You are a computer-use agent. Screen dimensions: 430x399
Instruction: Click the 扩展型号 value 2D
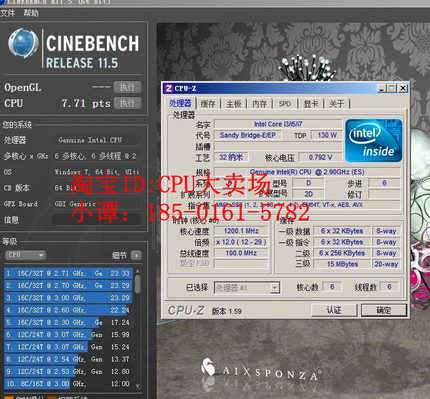308,194
